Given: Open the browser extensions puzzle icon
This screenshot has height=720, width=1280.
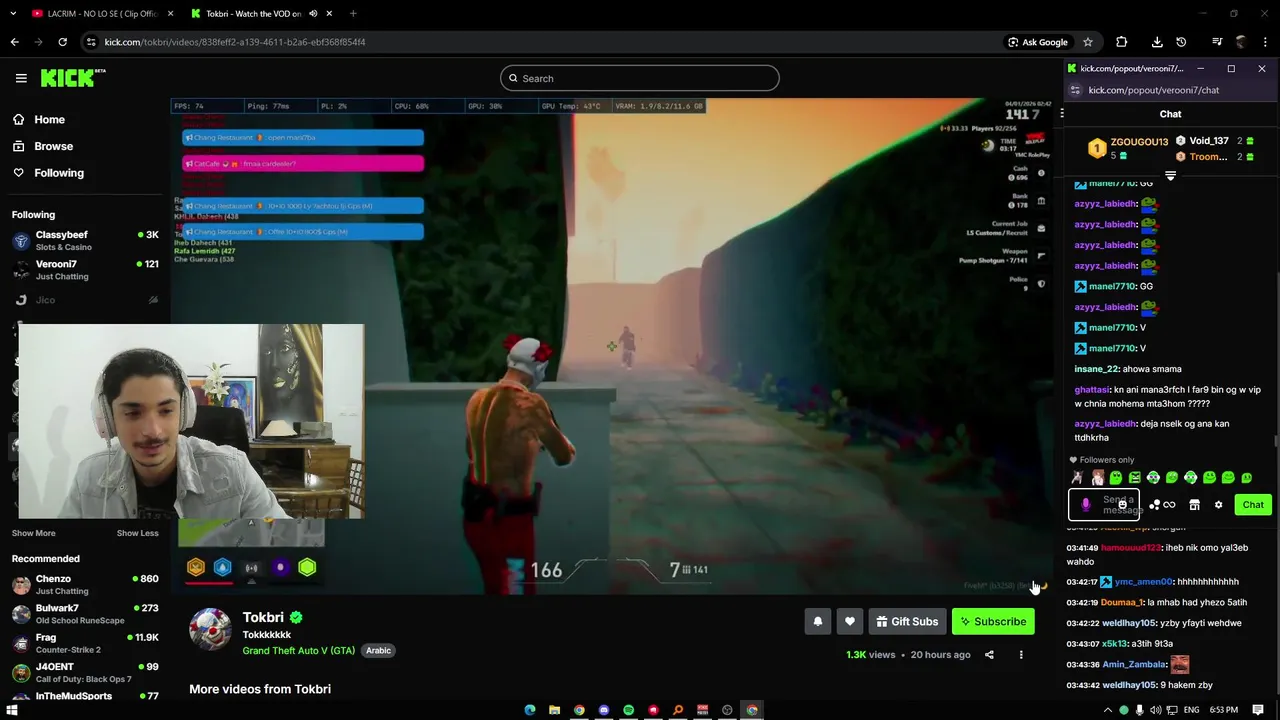Looking at the screenshot, I should (x=1121, y=42).
